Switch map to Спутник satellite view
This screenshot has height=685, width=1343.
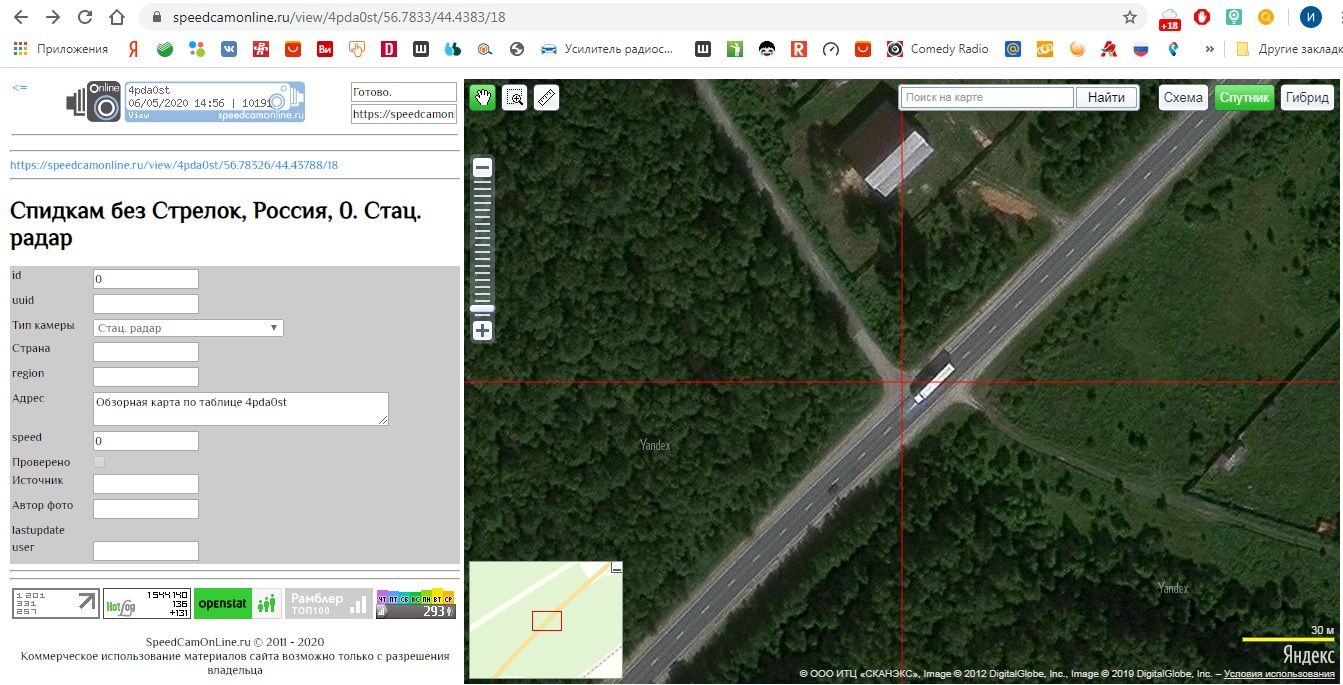coord(1244,97)
